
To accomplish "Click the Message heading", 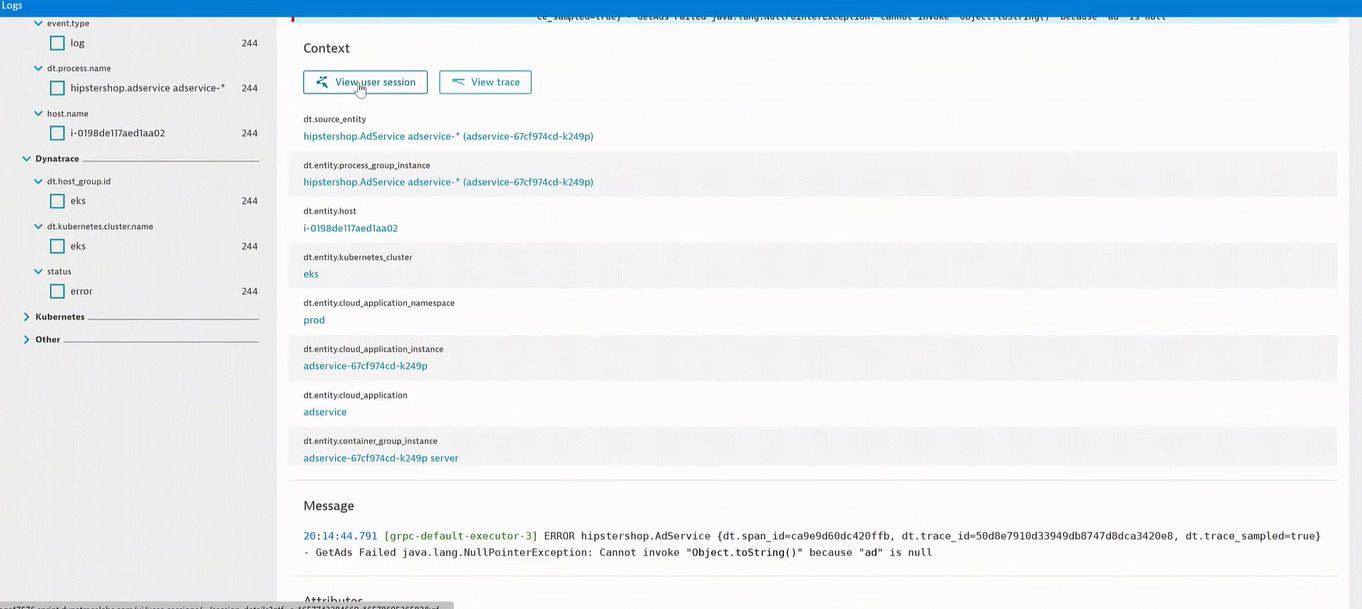I will coord(329,506).
